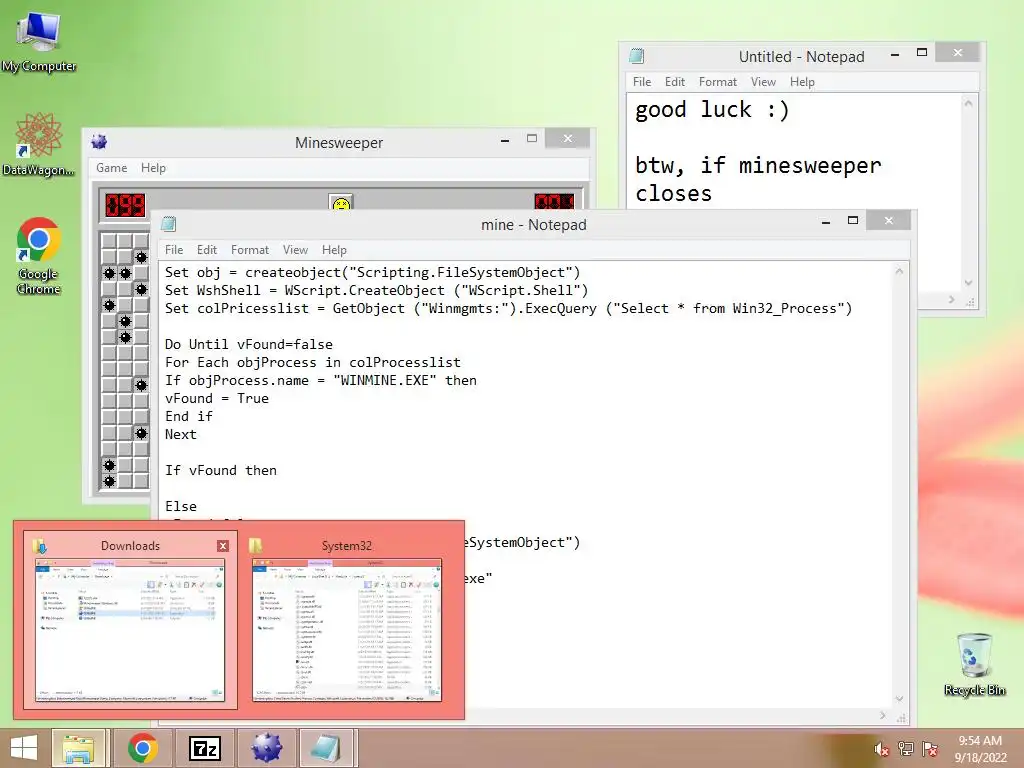Open the network tray icon
The width and height of the screenshot is (1024, 768).
906,749
